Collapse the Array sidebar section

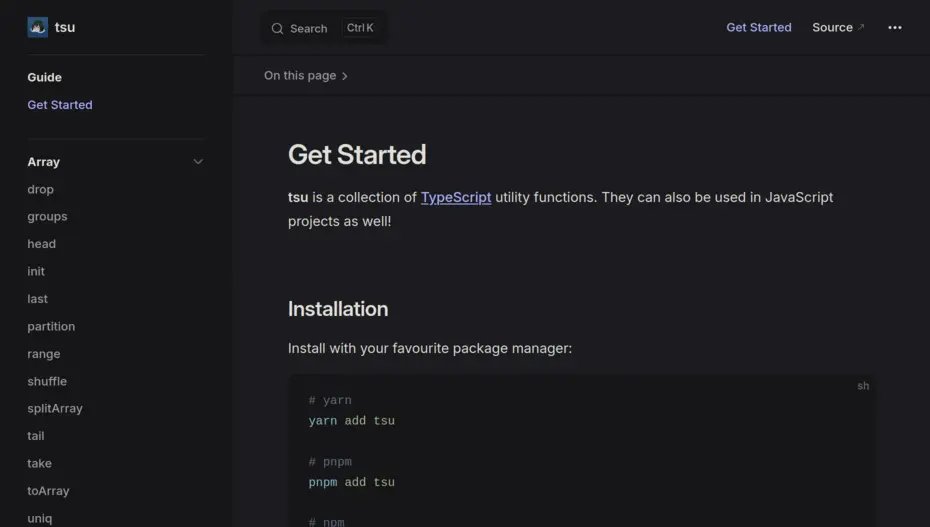198,162
